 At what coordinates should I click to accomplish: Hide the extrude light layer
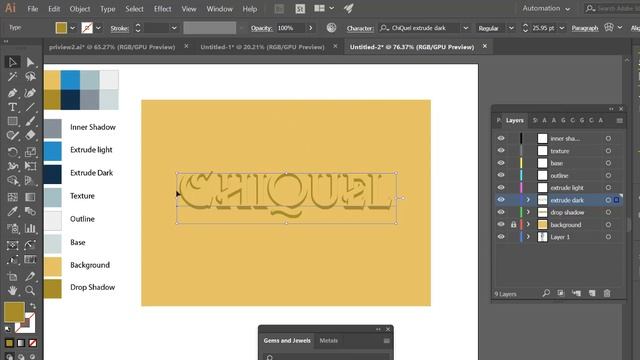tap(501, 187)
